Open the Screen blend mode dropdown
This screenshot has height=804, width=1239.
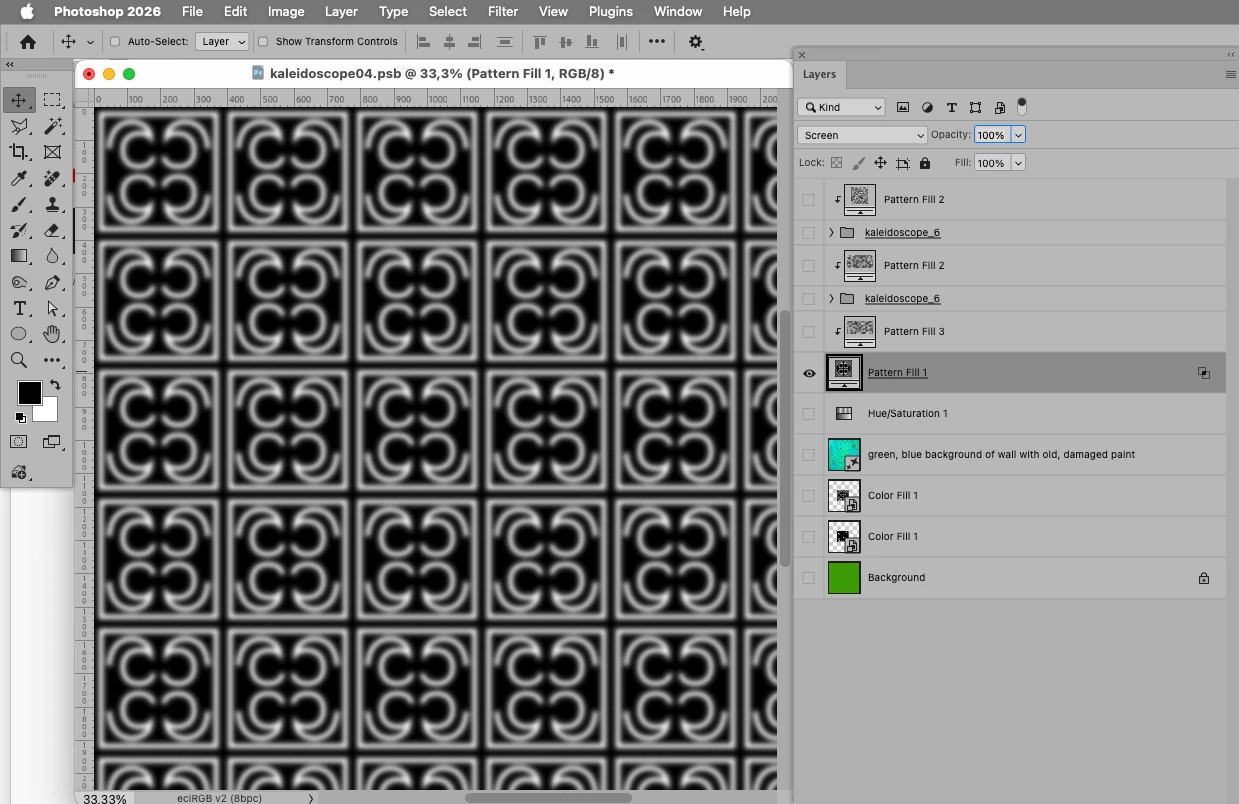(863, 135)
